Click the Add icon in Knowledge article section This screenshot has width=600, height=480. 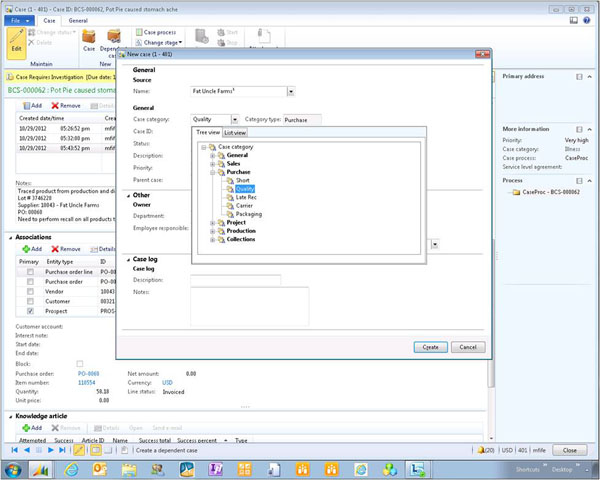tap(25, 427)
